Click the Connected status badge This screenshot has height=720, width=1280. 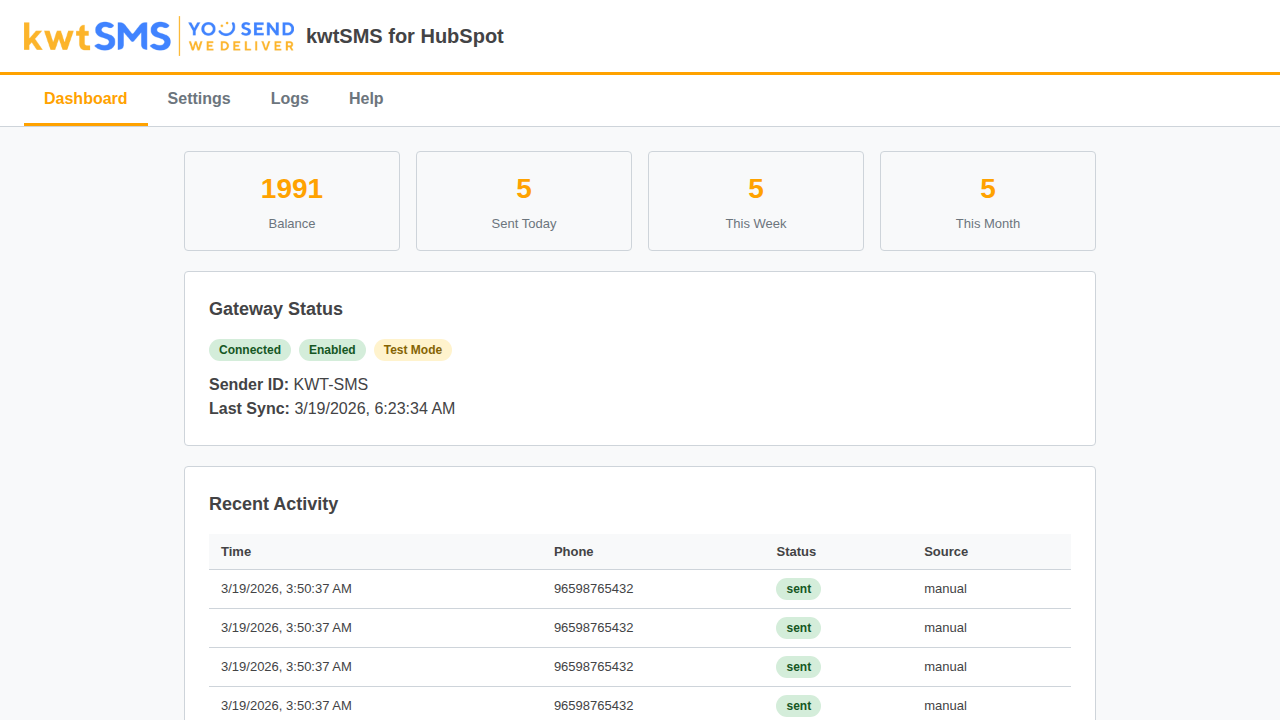pos(250,350)
